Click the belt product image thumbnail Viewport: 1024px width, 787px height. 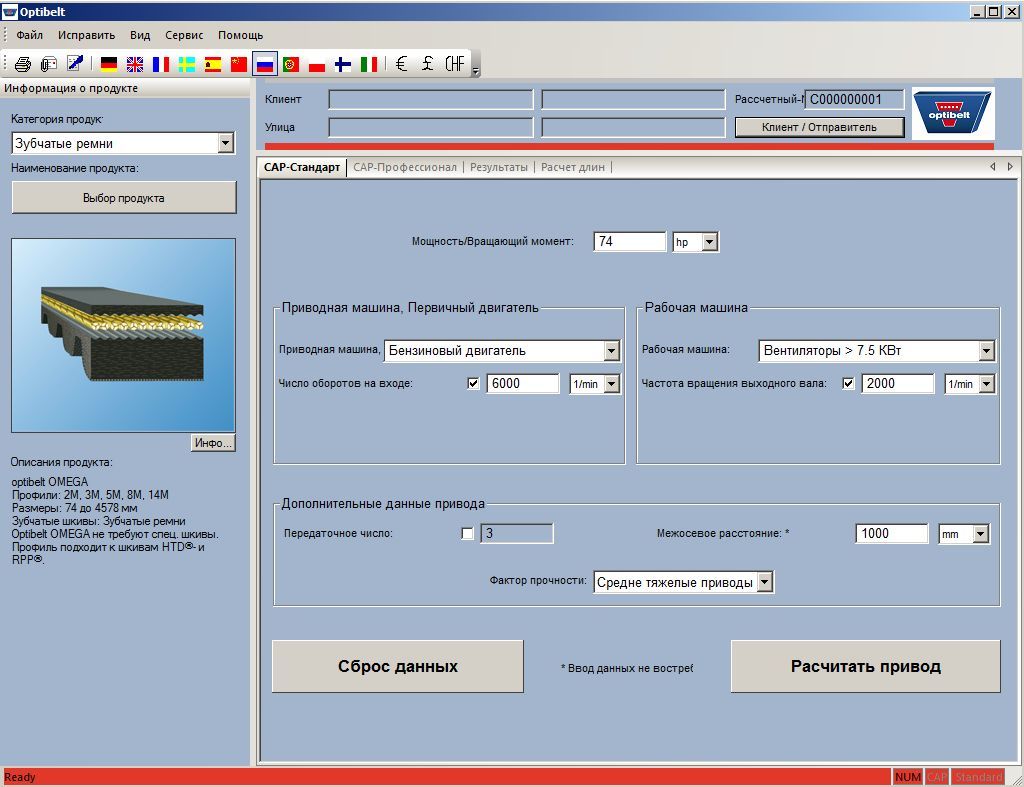pos(124,334)
